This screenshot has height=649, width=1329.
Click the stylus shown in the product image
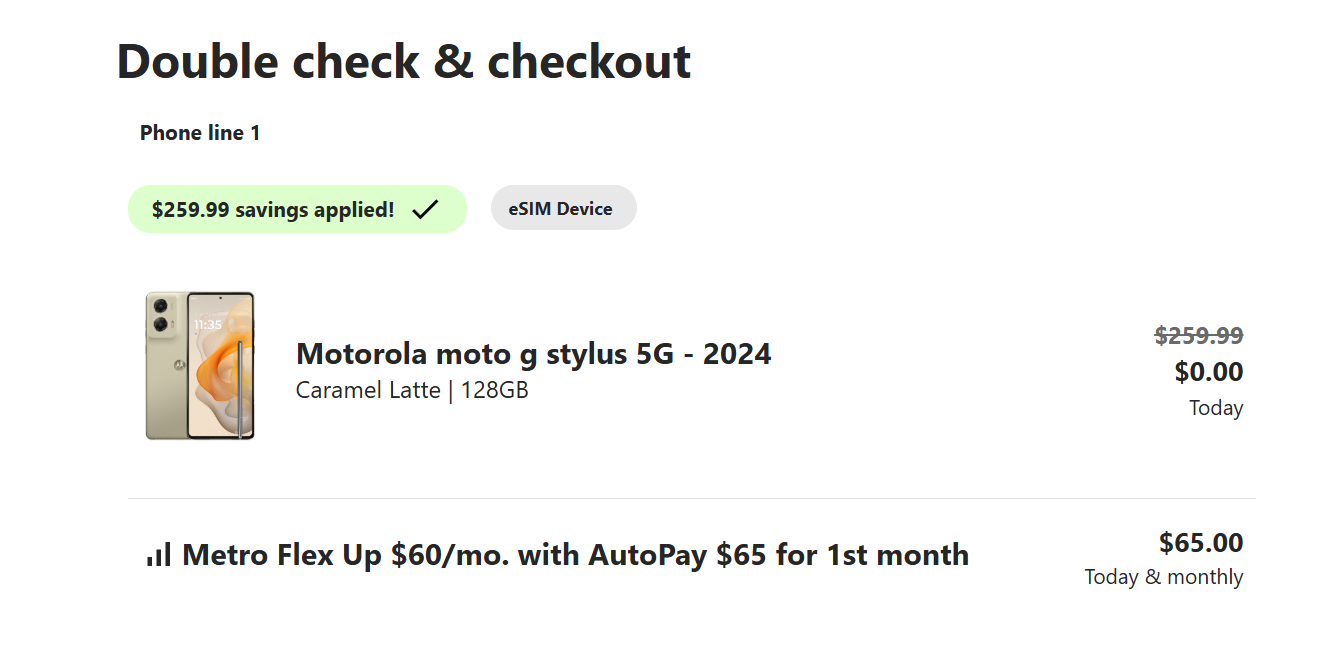click(x=240, y=388)
